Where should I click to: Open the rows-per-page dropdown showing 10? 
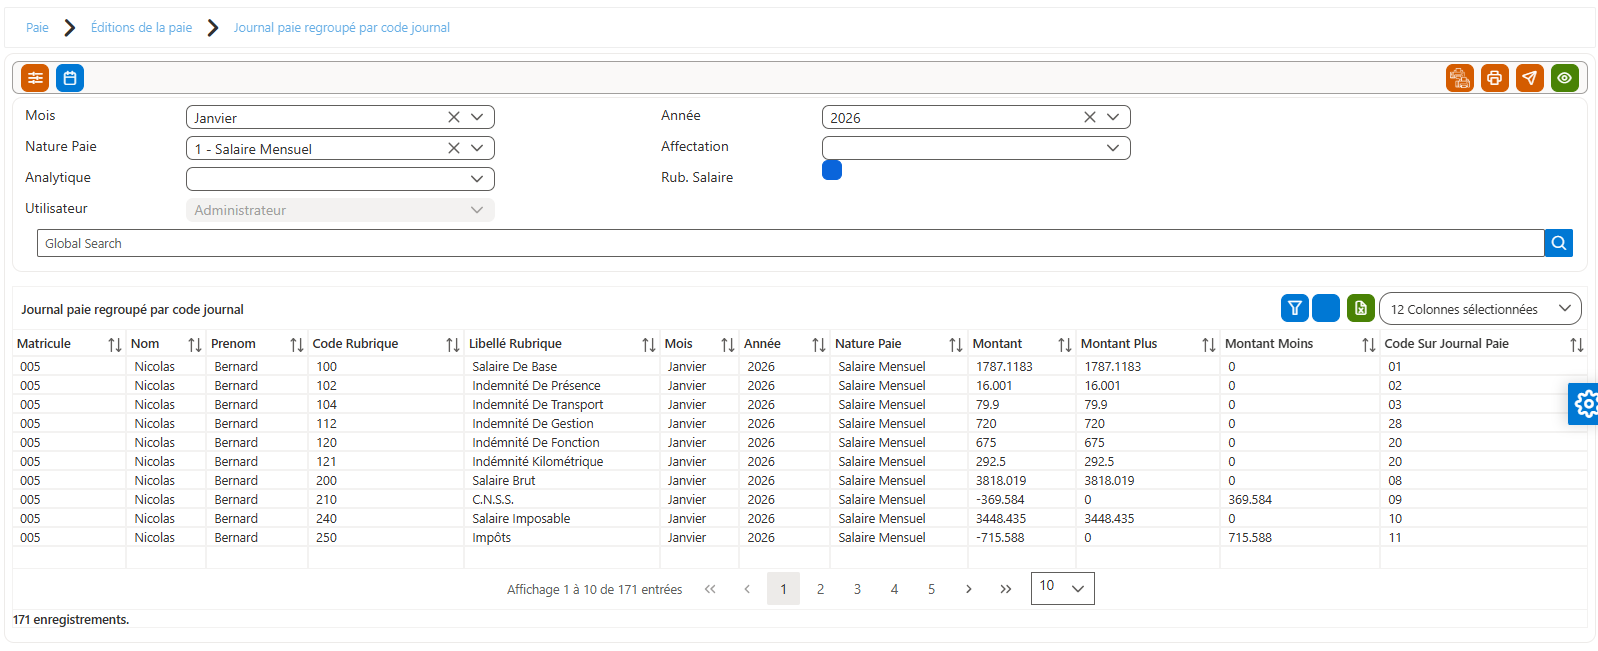1063,588
